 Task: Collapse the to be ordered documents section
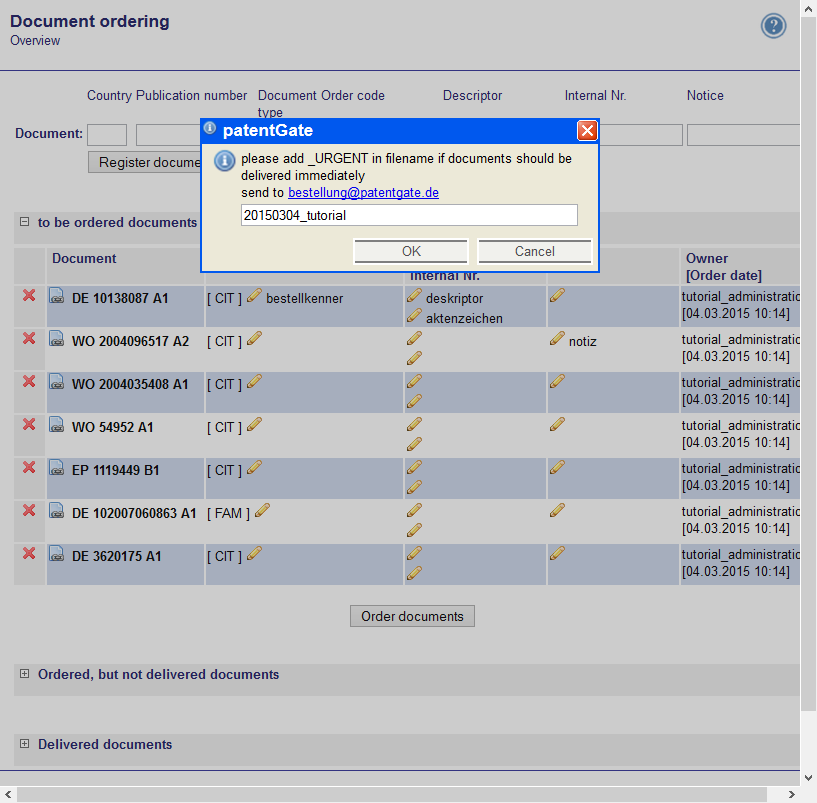click(24, 222)
